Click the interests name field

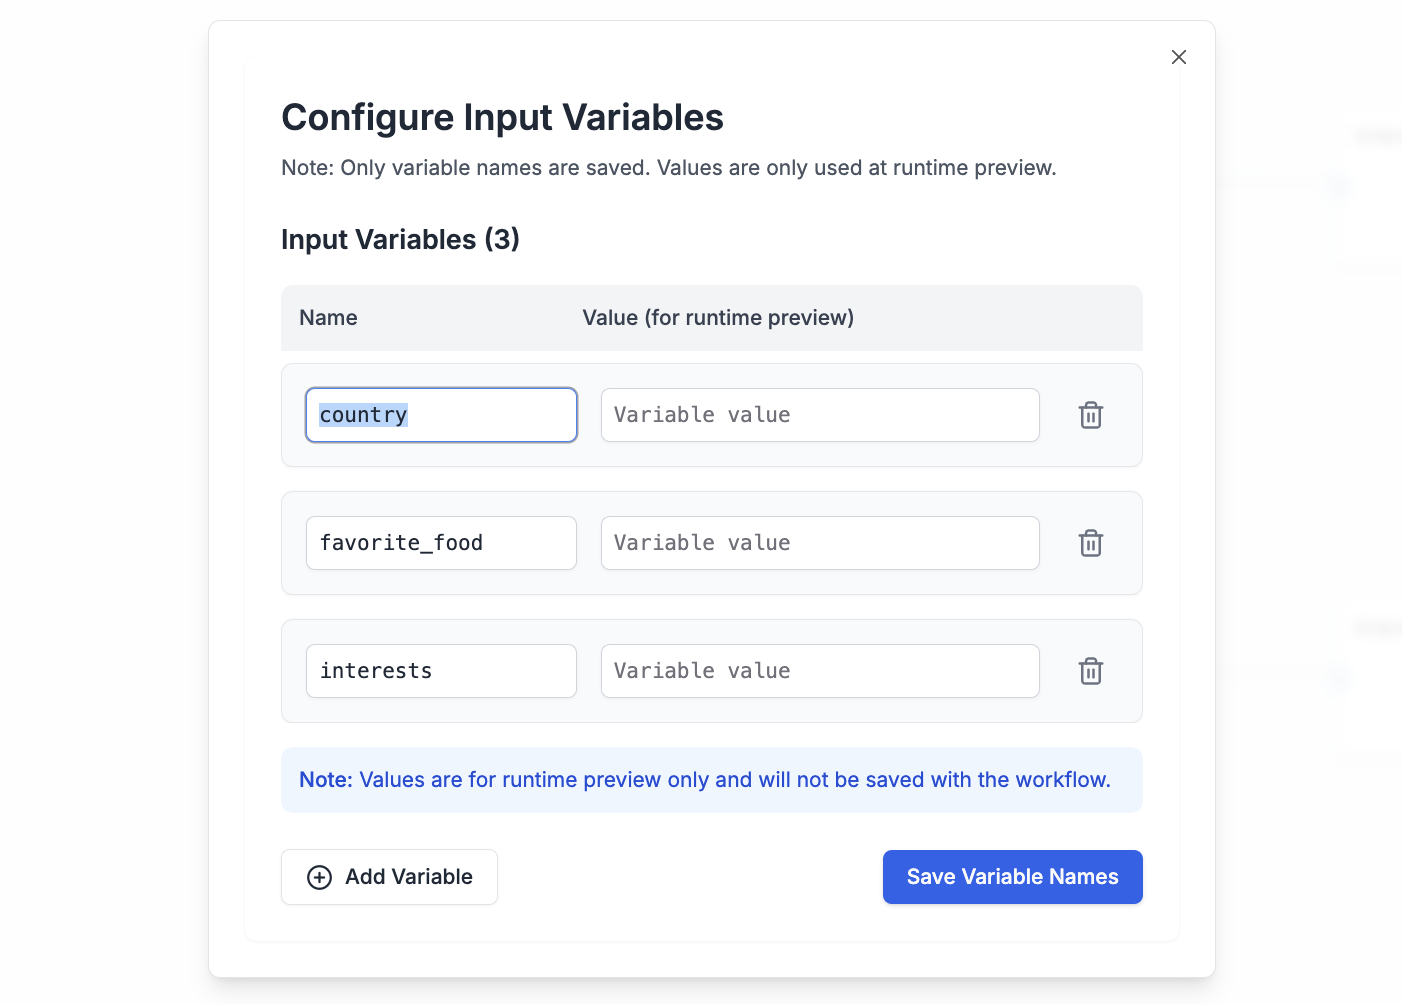pyautogui.click(x=440, y=671)
